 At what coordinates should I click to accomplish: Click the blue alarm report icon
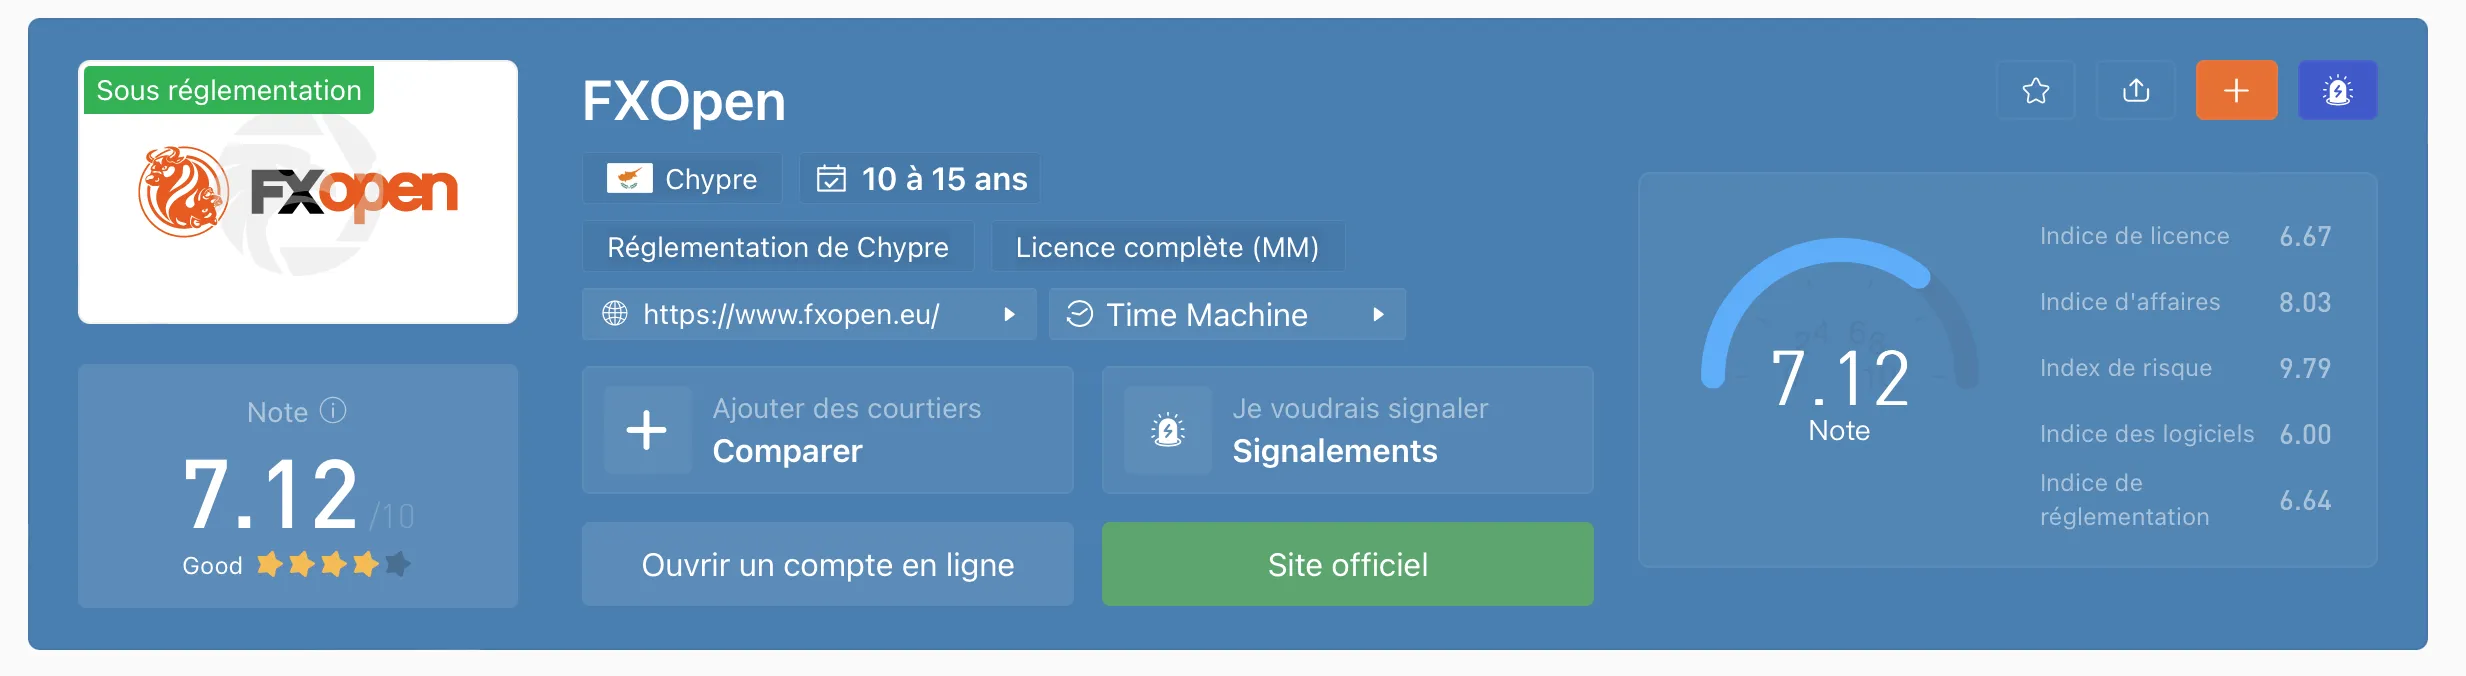pyautogui.click(x=2337, y=90)
